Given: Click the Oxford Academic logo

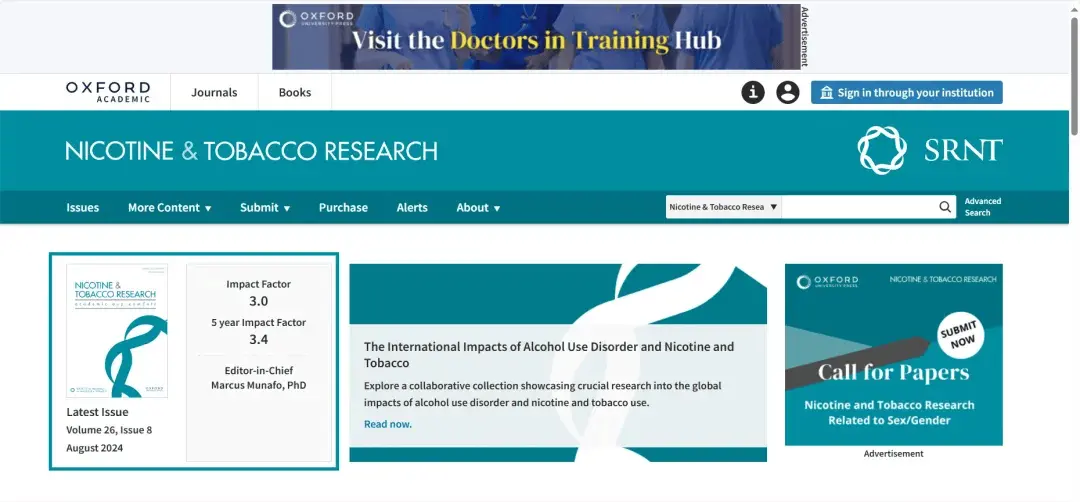Looking at the screenshot, I should (108, 92).
